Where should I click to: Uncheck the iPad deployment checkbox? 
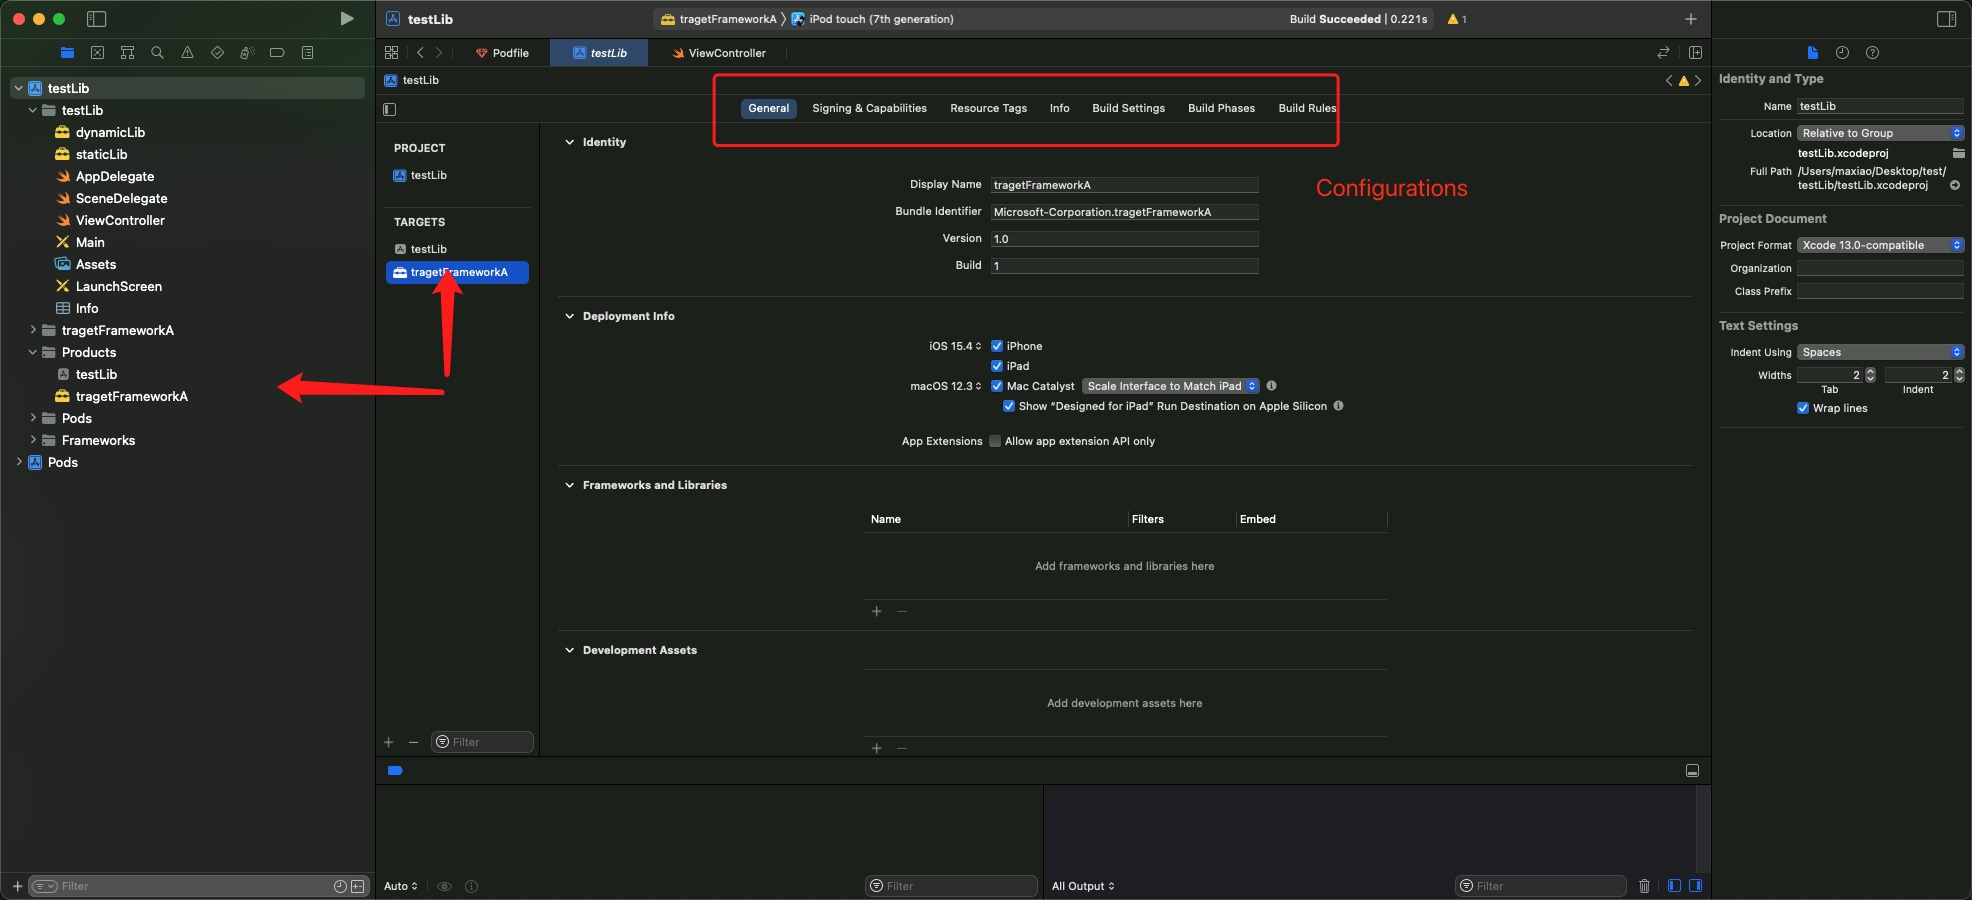tap(996, 366)
